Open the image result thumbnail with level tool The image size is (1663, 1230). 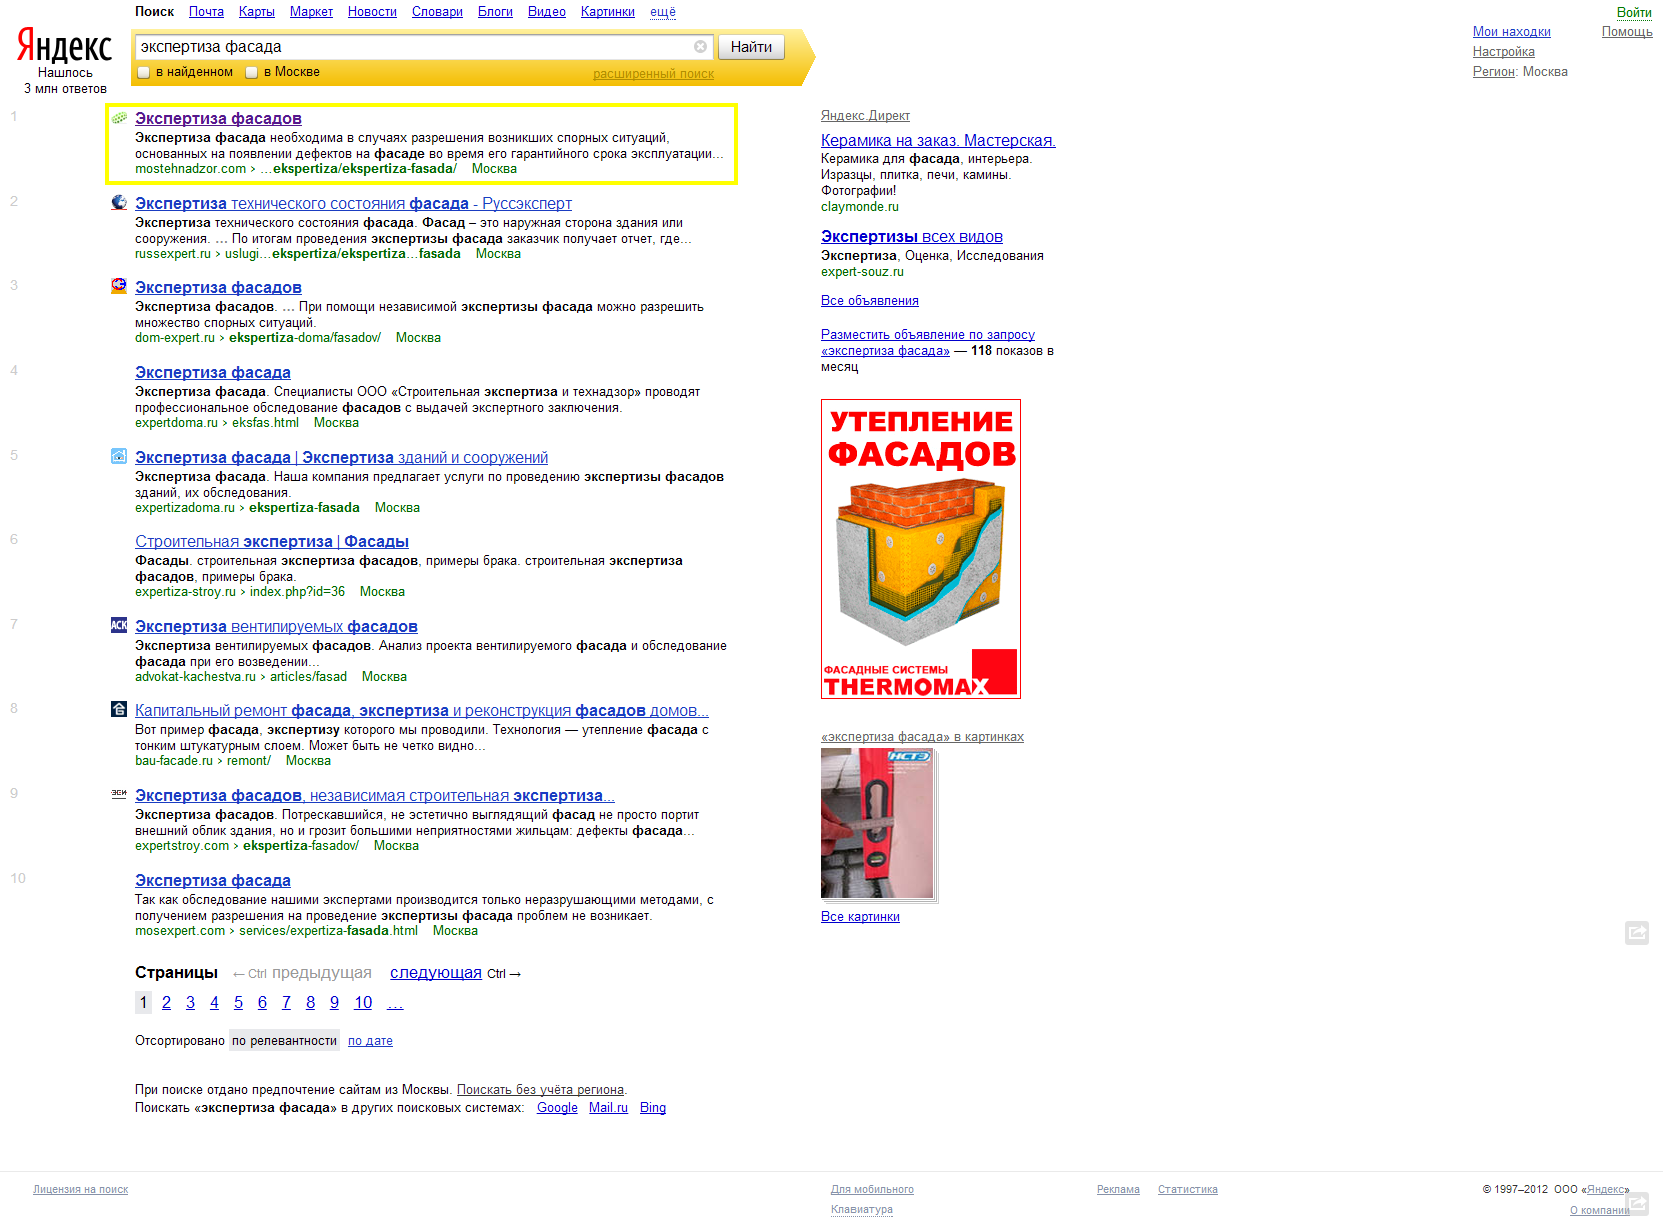click(x=877, y=823)
